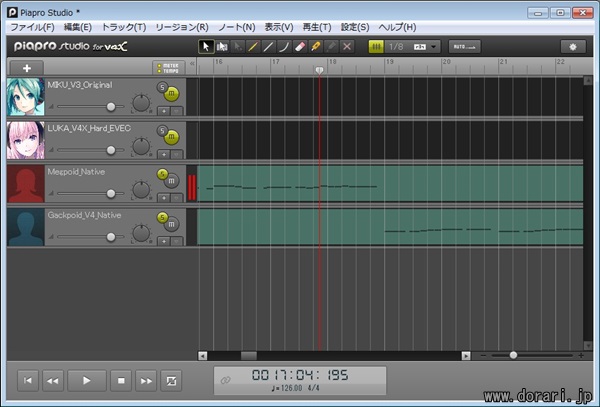Toggle the METER TEMPO display button
Image resolution: width=600 pixels, height=407 pixels.
(x=169, y=68)
